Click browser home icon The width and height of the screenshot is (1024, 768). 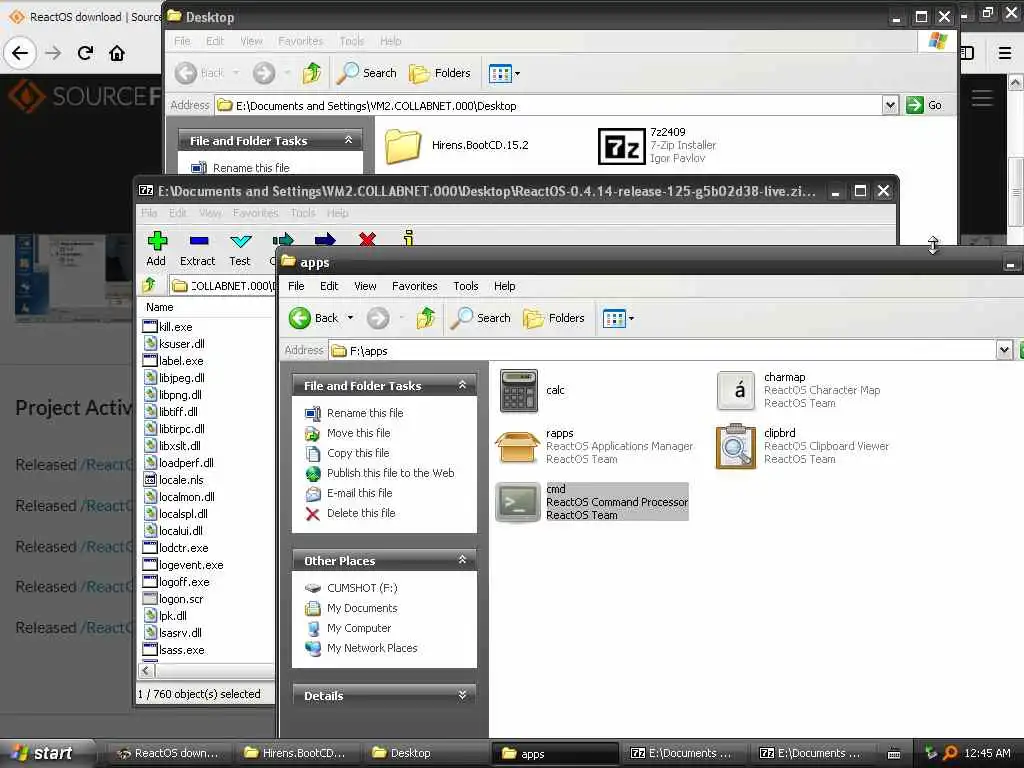tap(117, 53)
